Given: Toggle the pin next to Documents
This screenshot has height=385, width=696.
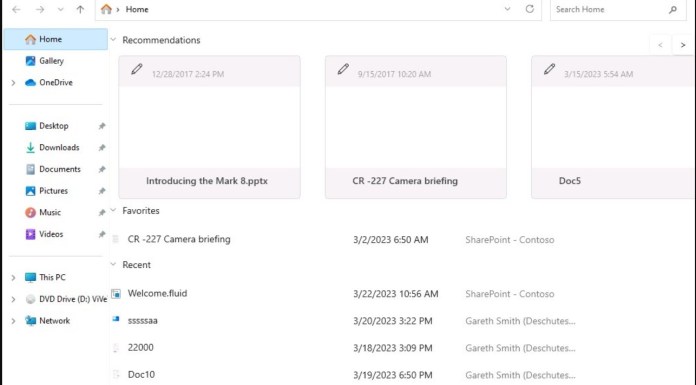Looking at the screenshot, I should [x=102, y=169].
